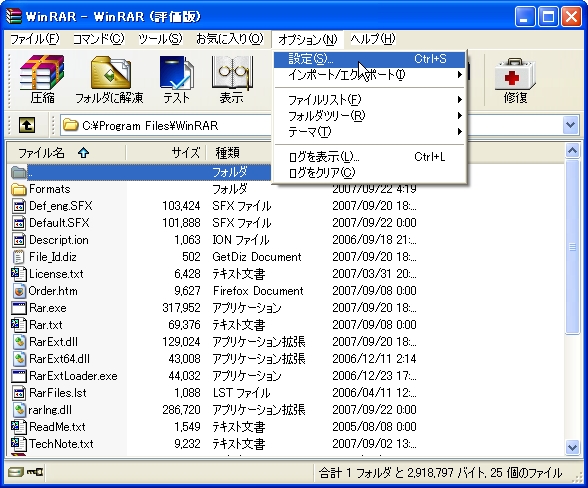Click the scrollbar up arrow
588x488 pixels.
tap(572, 151)
